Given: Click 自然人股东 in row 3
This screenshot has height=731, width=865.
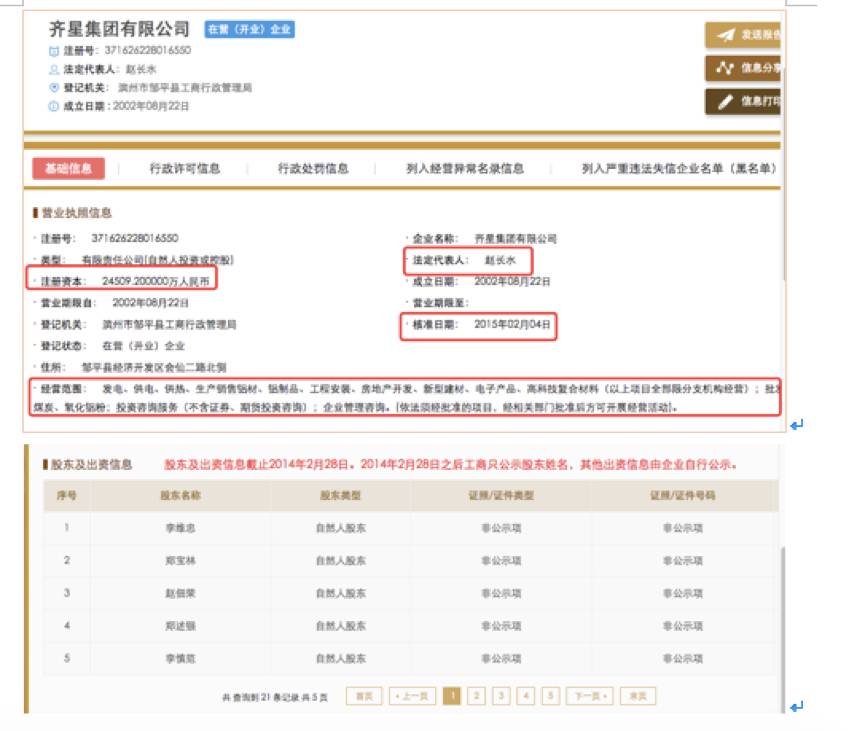Looking at the screenshot, I should 340,594.
